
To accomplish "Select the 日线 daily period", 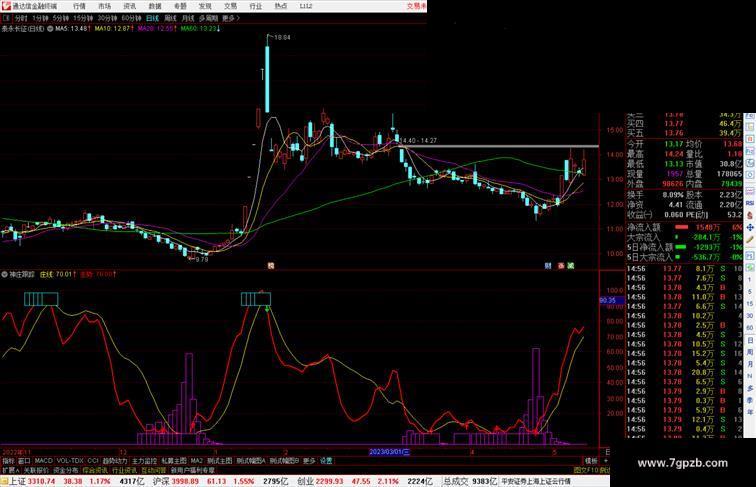I will coord(152,18).
